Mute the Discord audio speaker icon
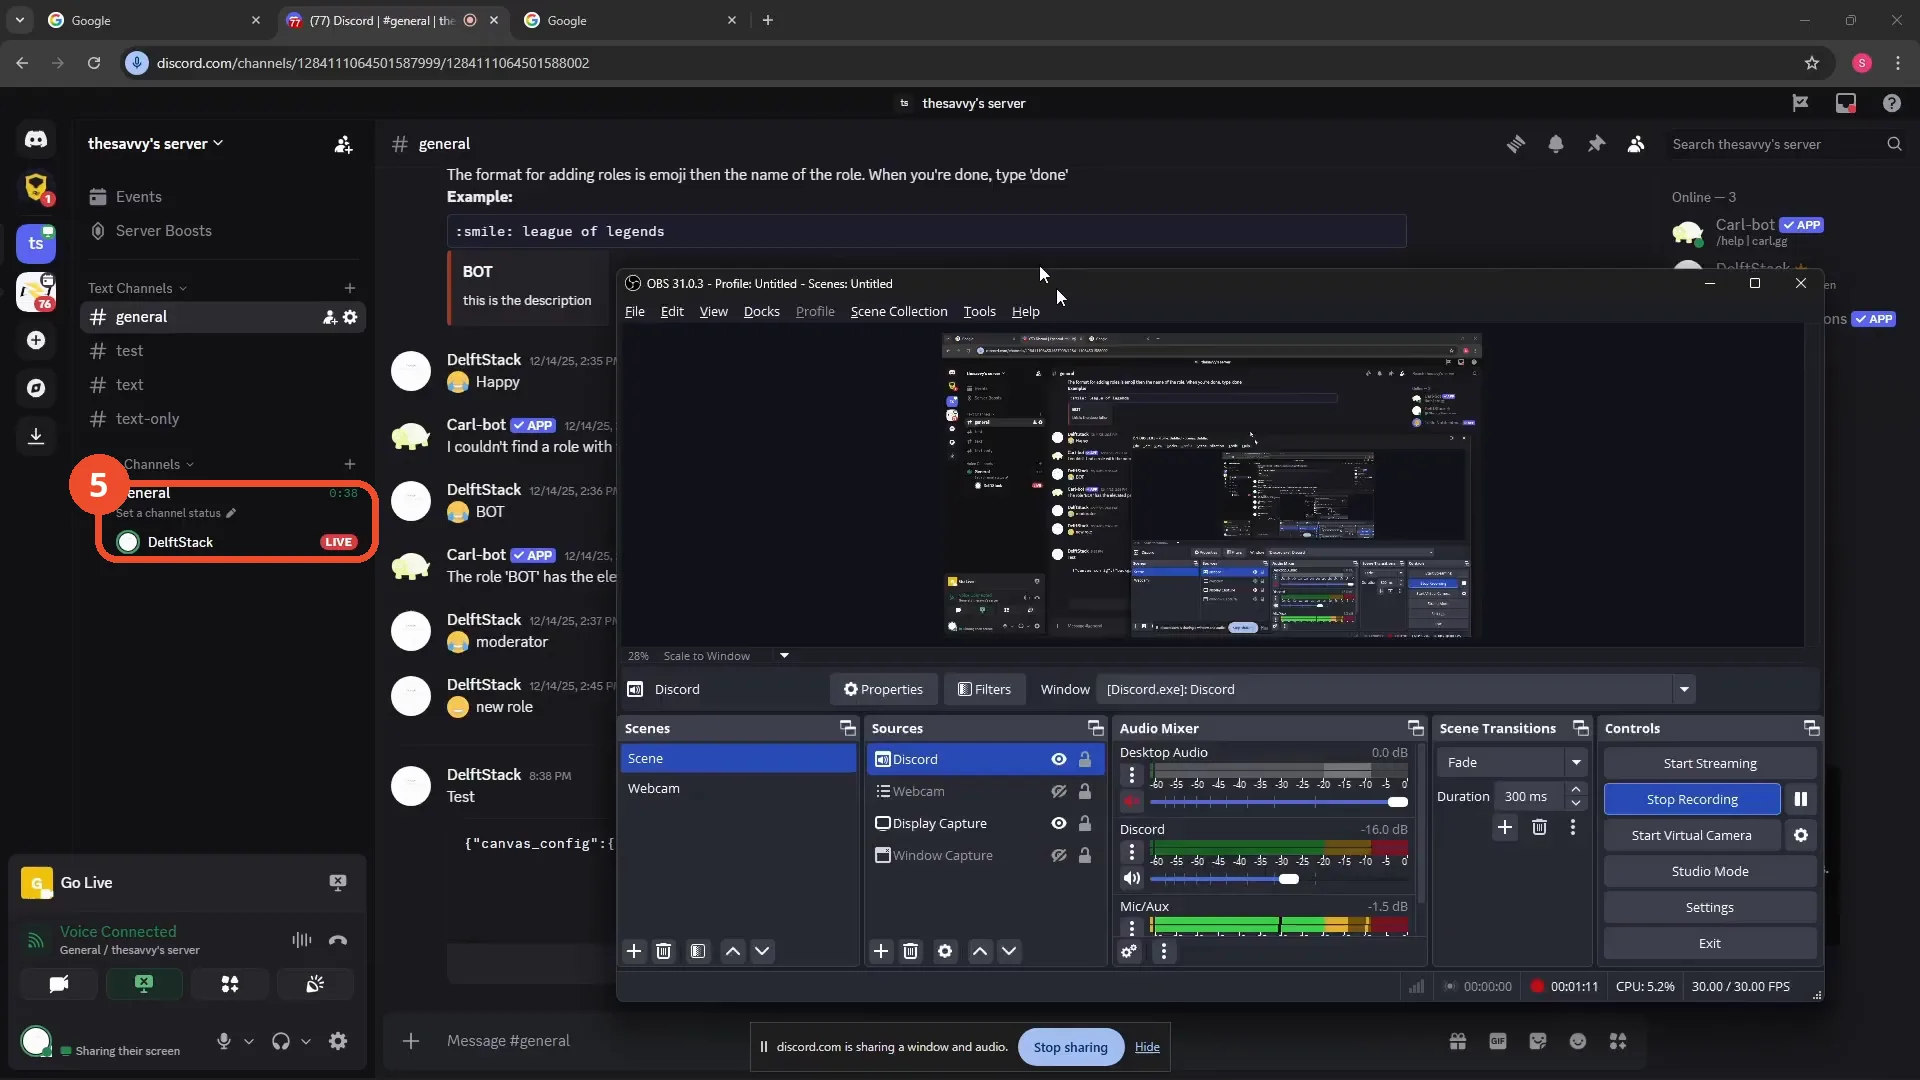The image size is (1920, 1080). coord(1131,878)
